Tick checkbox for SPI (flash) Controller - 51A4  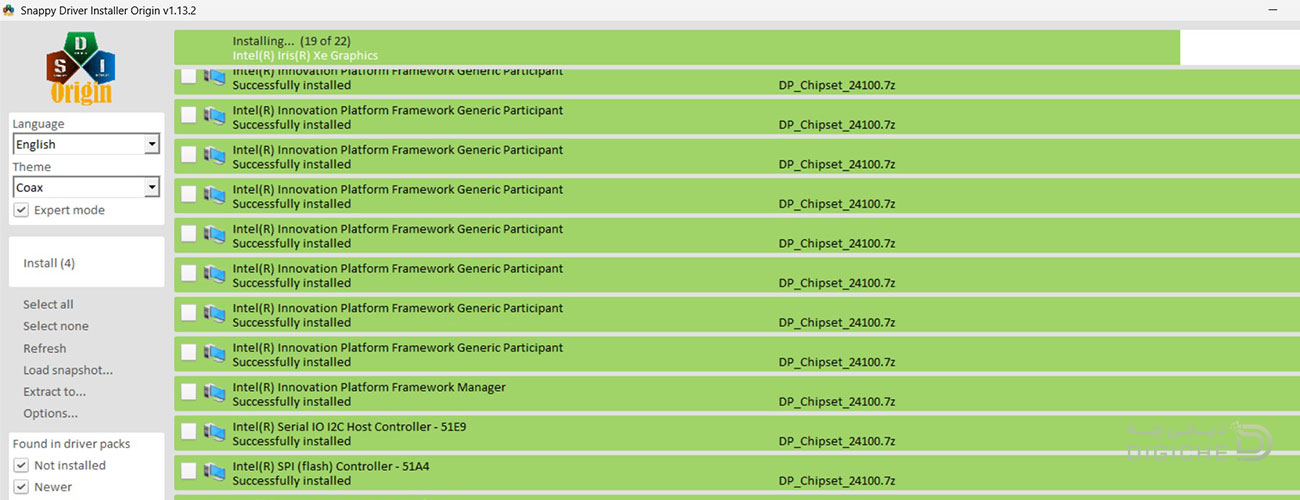(189, 472)
